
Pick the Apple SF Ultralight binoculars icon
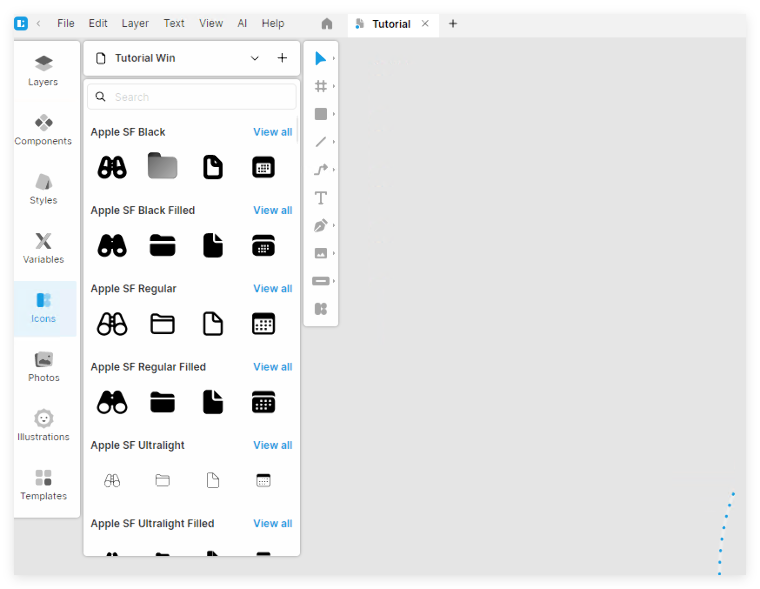pos(112,480)
